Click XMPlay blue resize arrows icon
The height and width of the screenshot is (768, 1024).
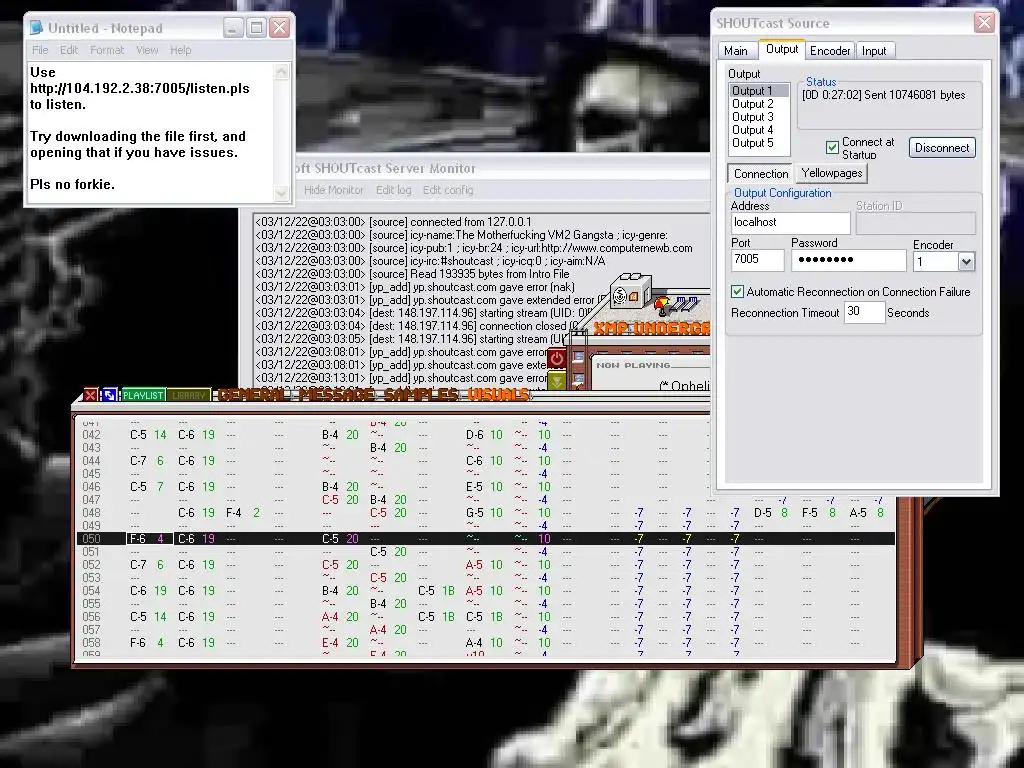coord(109,394)
